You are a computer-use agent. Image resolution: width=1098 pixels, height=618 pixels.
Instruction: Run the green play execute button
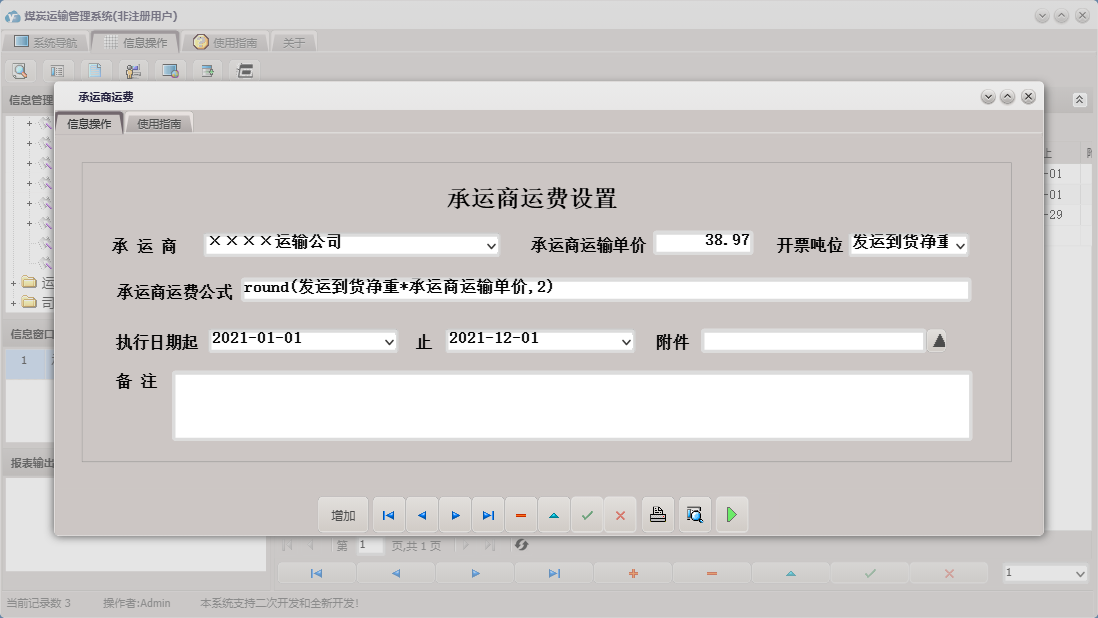click(x=732, y=514)
